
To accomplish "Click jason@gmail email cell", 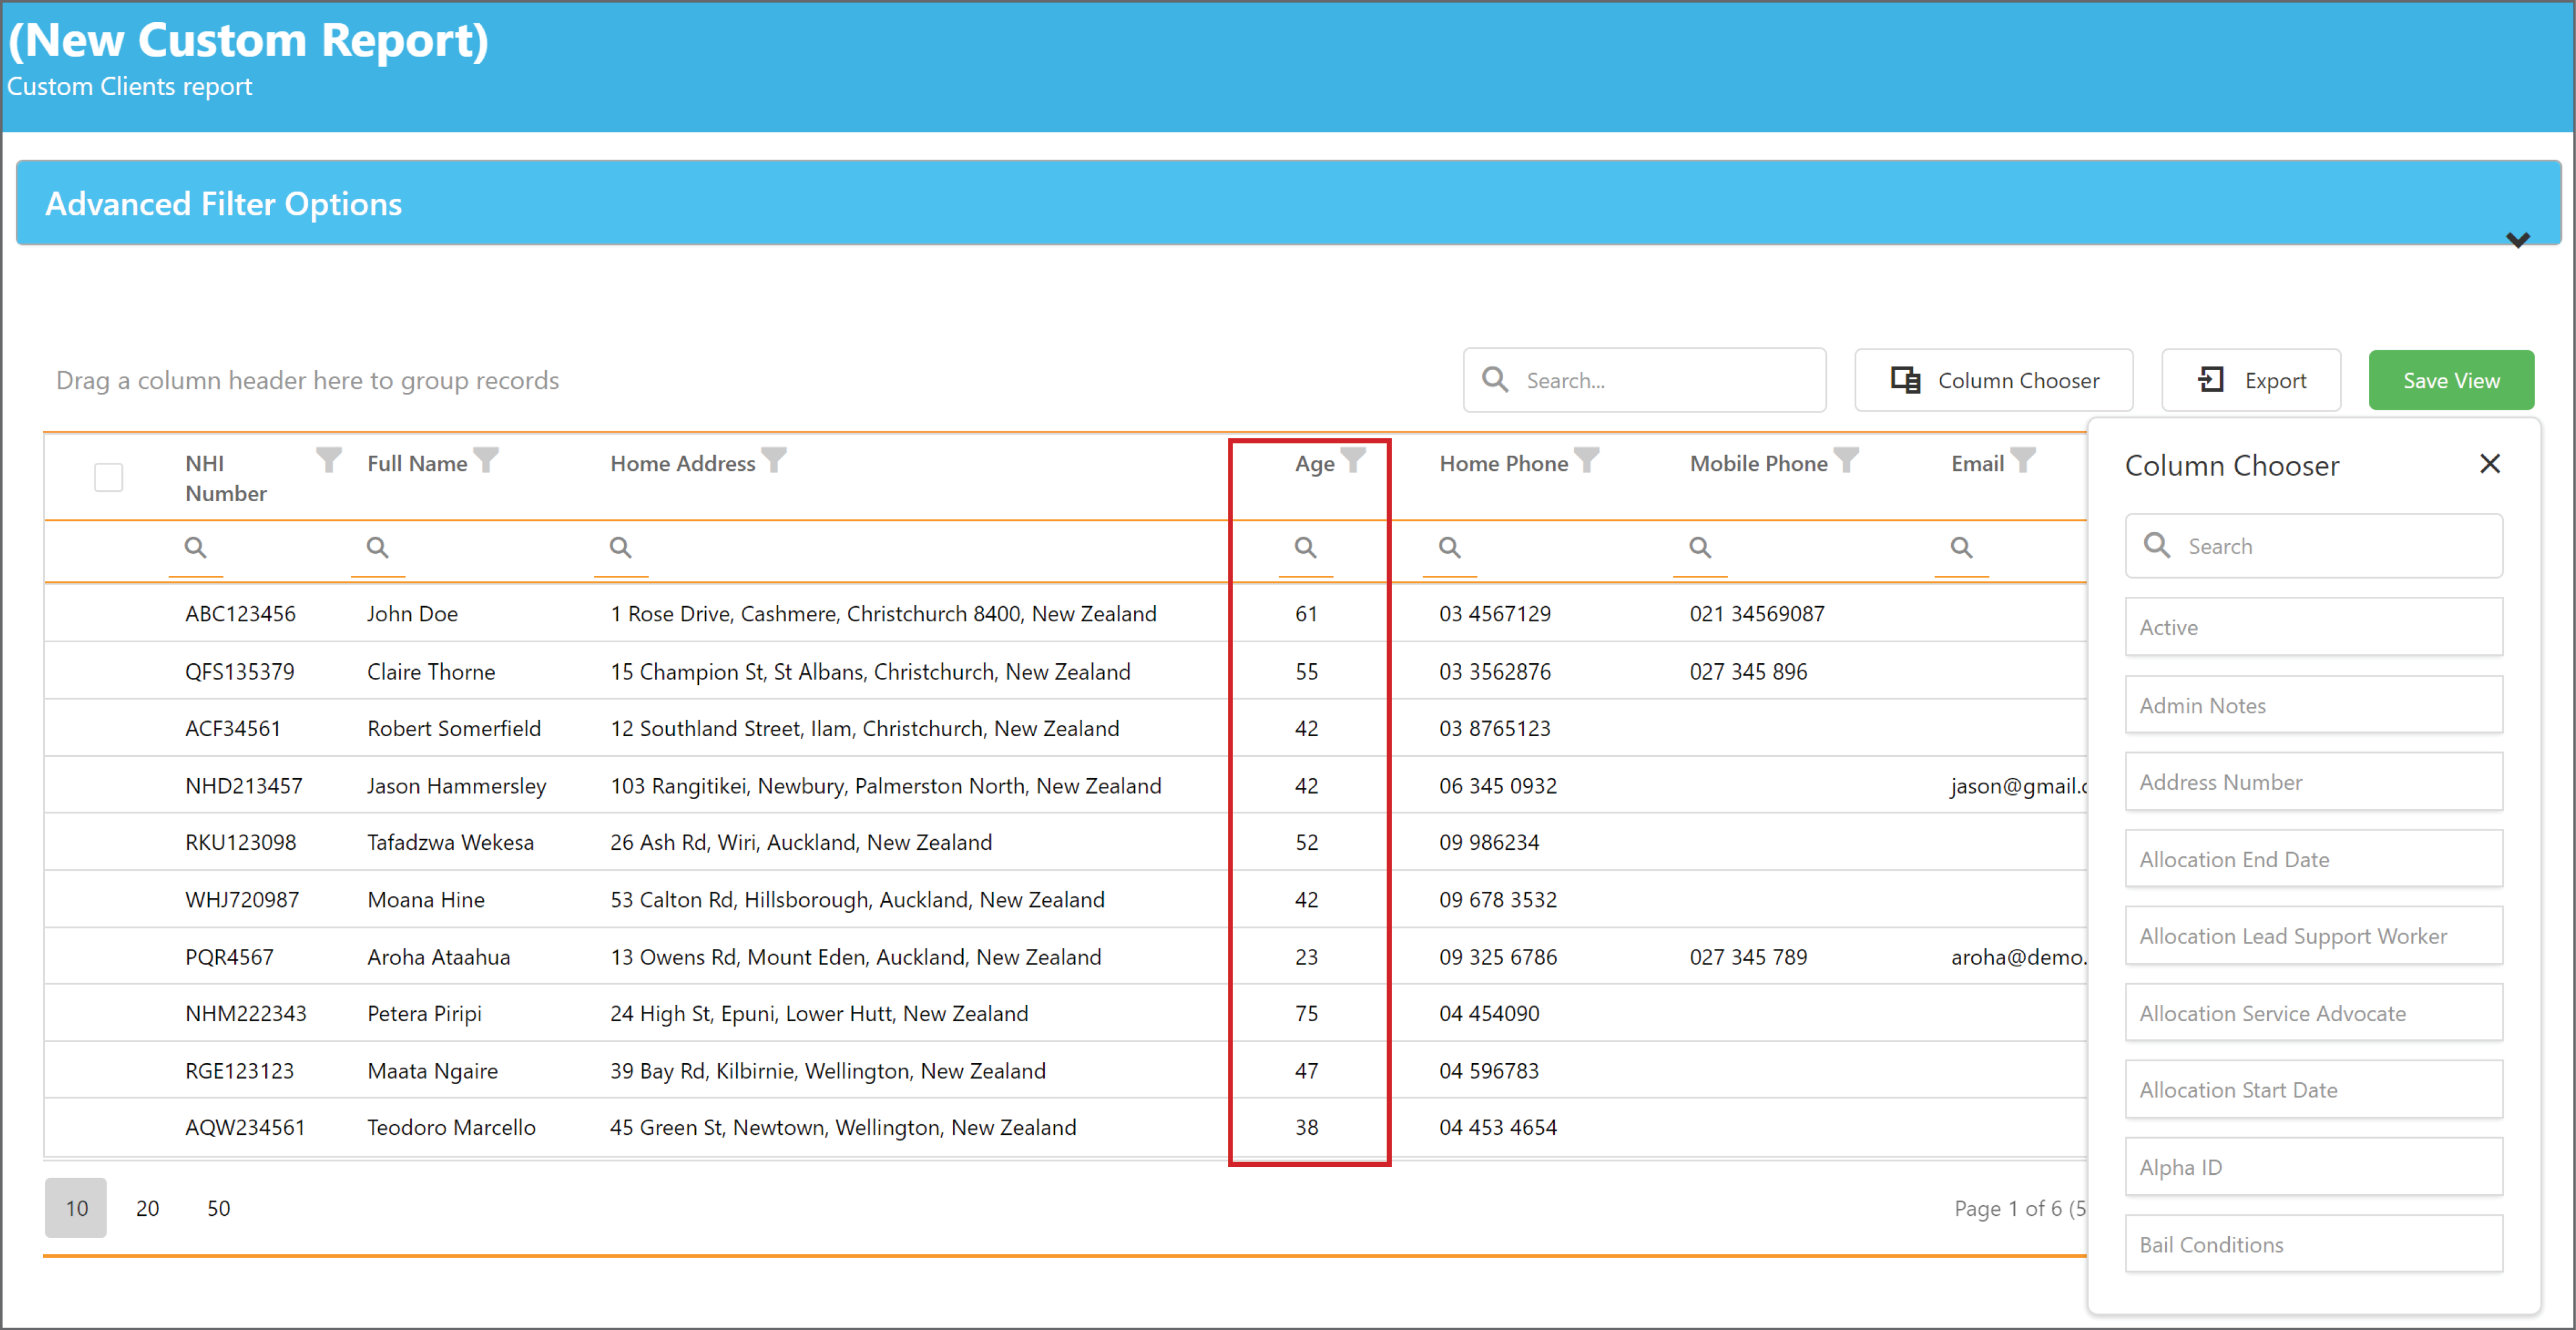I will (2018, 786).
